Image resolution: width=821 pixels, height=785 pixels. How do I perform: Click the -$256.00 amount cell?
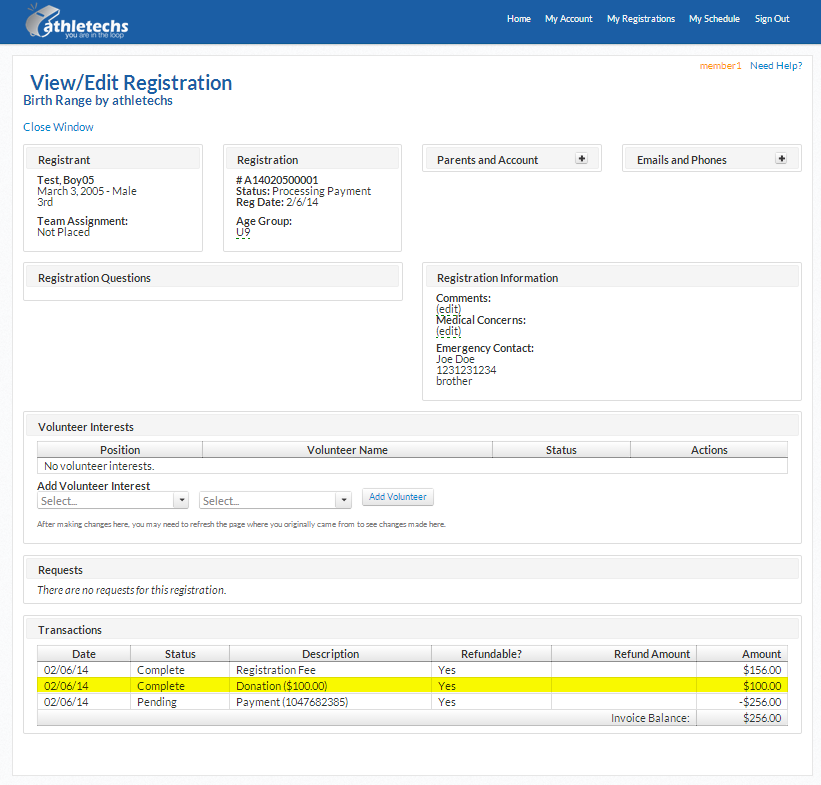742,702
